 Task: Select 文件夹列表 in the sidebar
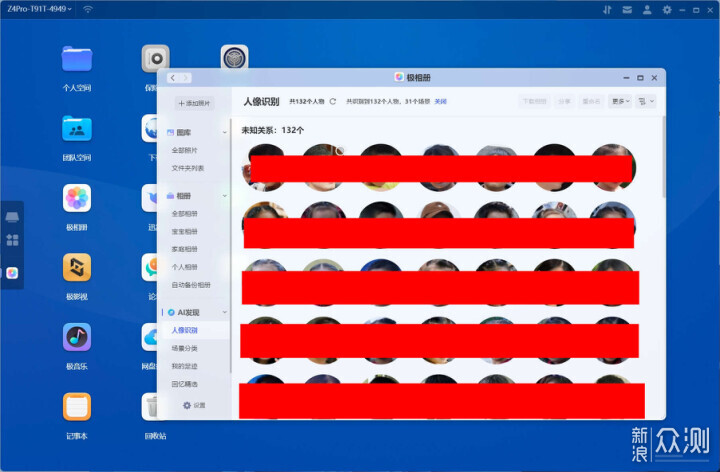188,168
